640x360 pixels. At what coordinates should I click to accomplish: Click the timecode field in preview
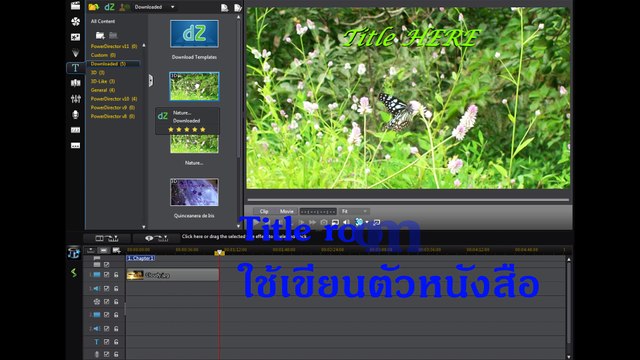pyautogui.click(x=318, y=211)
